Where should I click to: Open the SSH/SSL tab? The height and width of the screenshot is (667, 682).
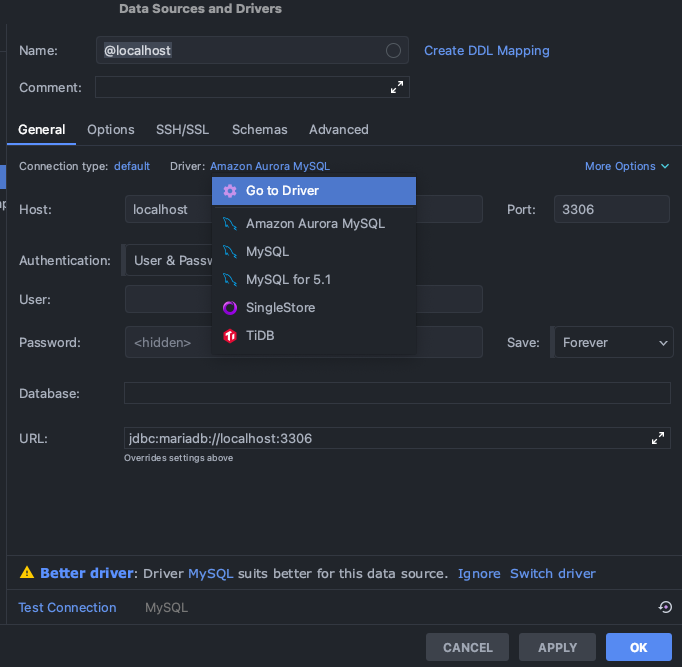182,130
